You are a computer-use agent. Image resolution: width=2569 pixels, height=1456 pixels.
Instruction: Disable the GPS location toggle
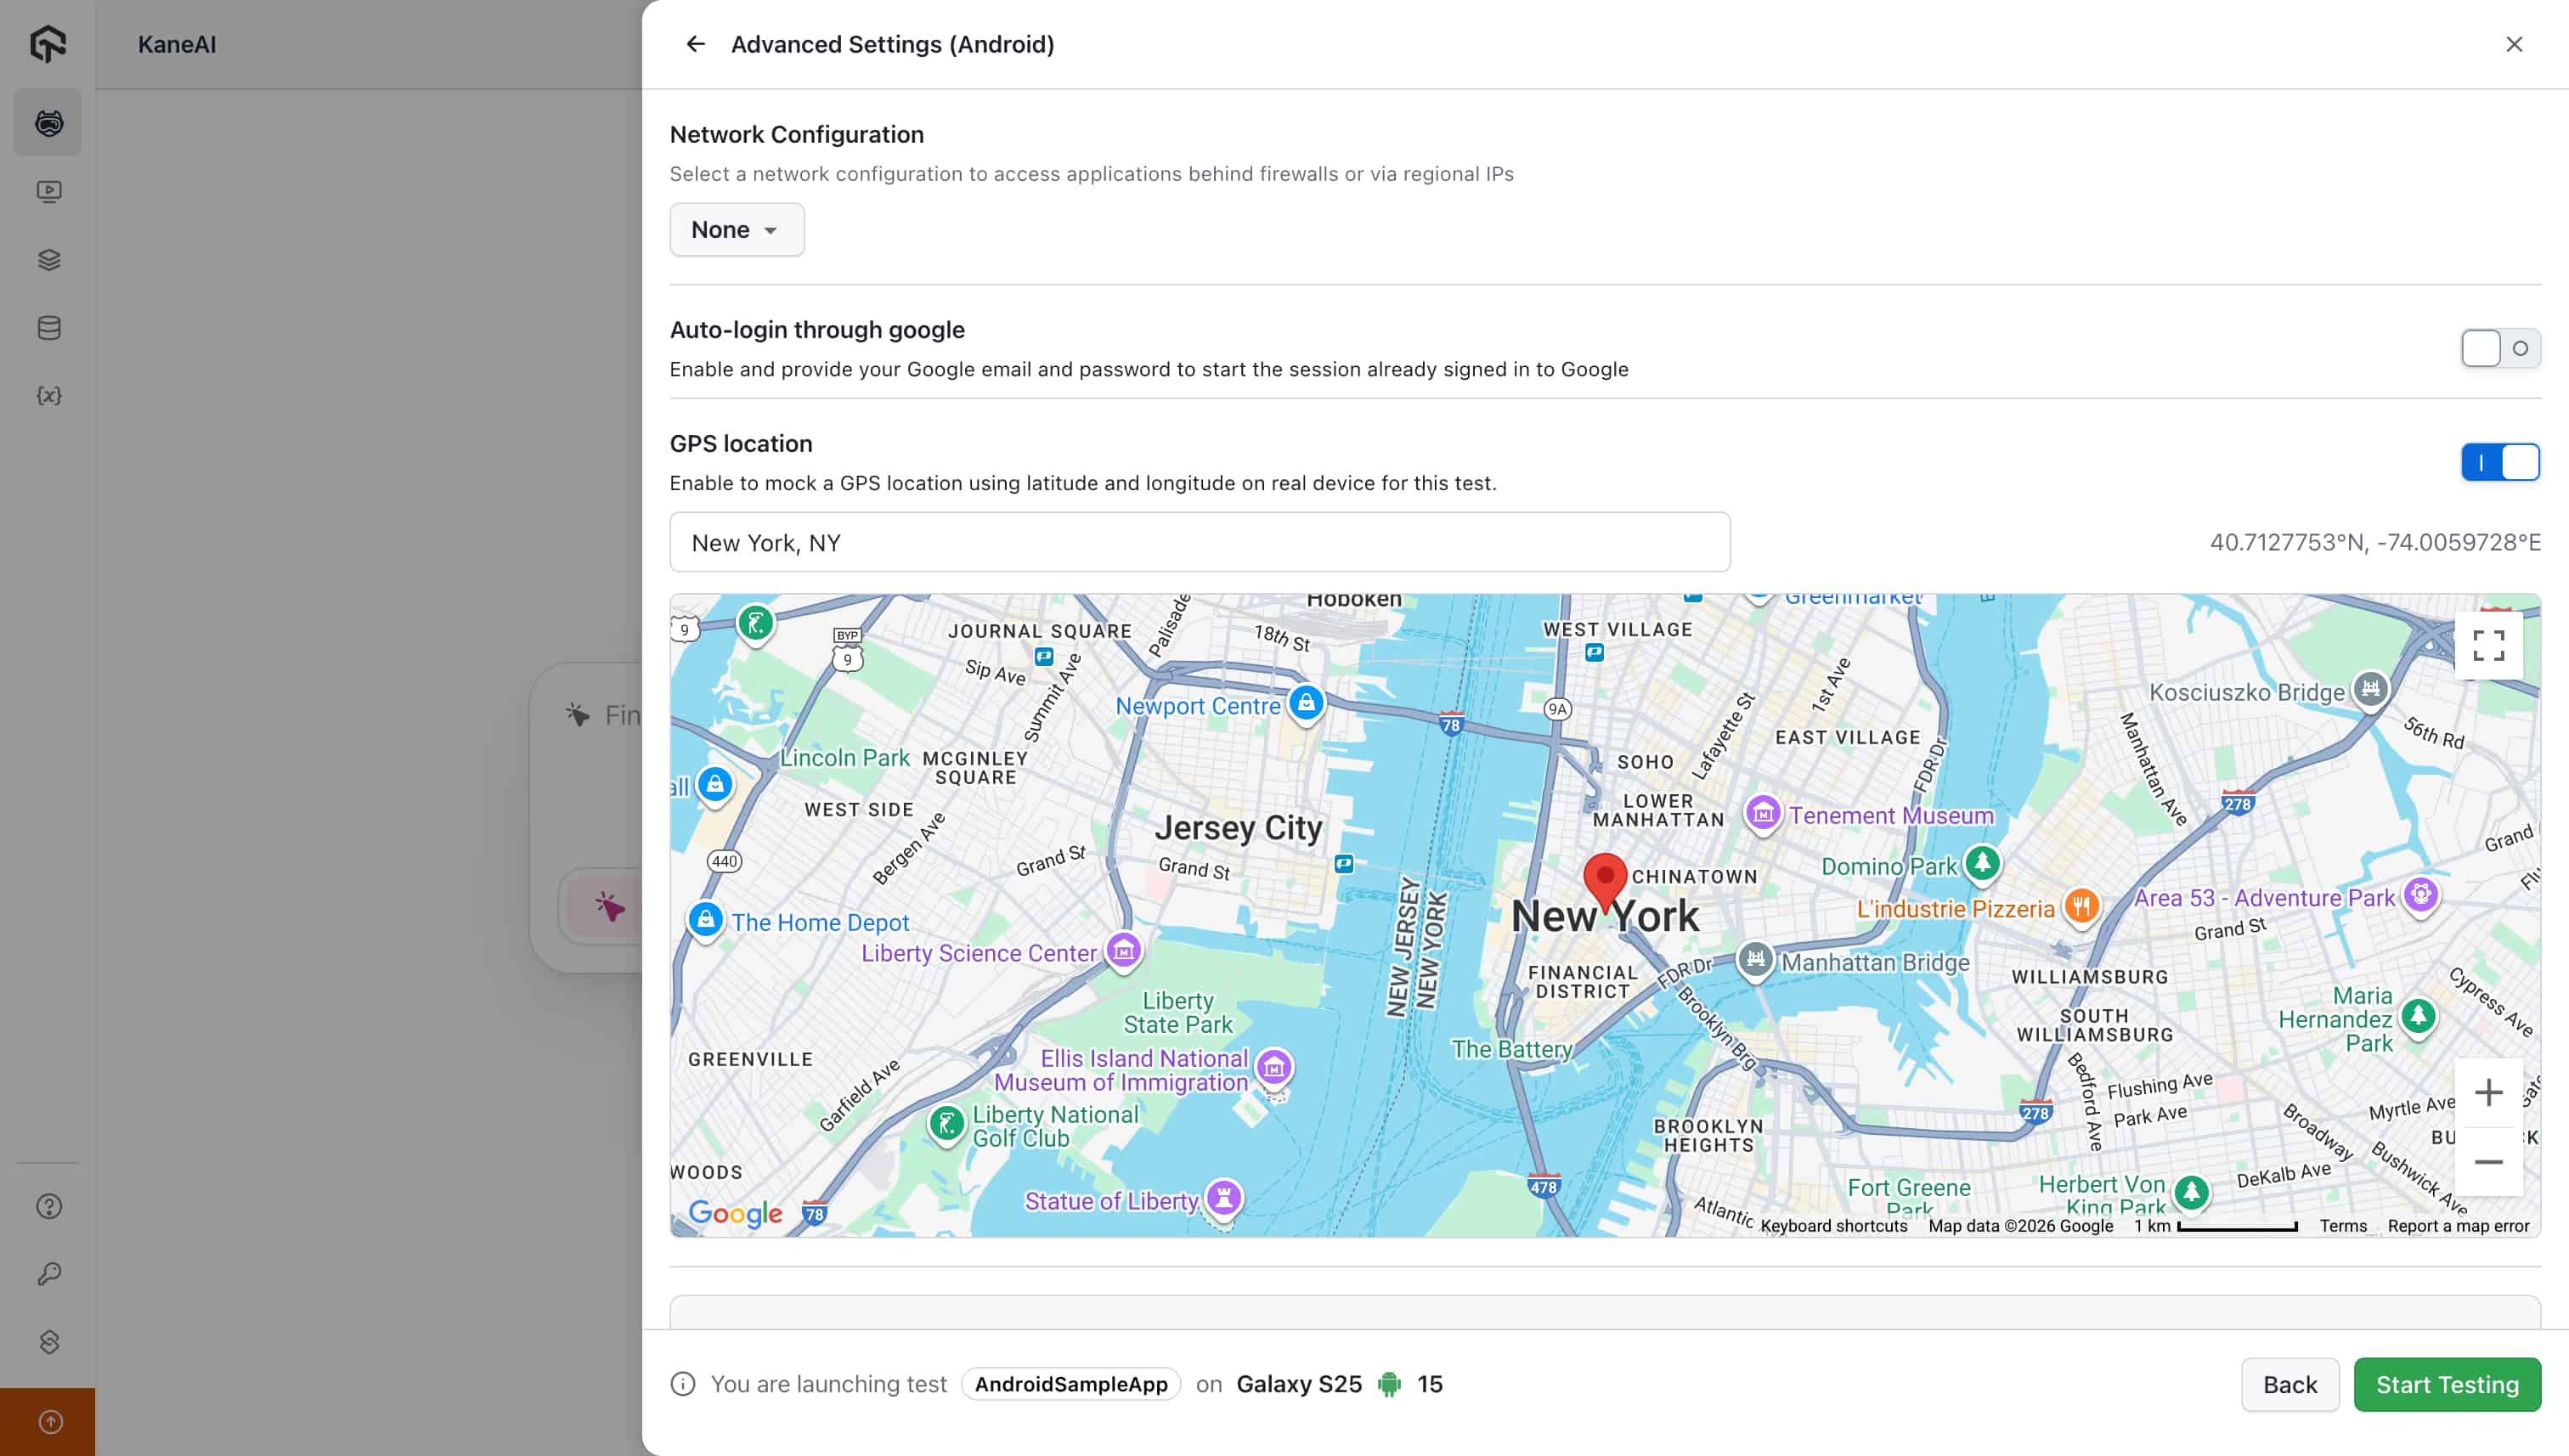pos(2500,462)
